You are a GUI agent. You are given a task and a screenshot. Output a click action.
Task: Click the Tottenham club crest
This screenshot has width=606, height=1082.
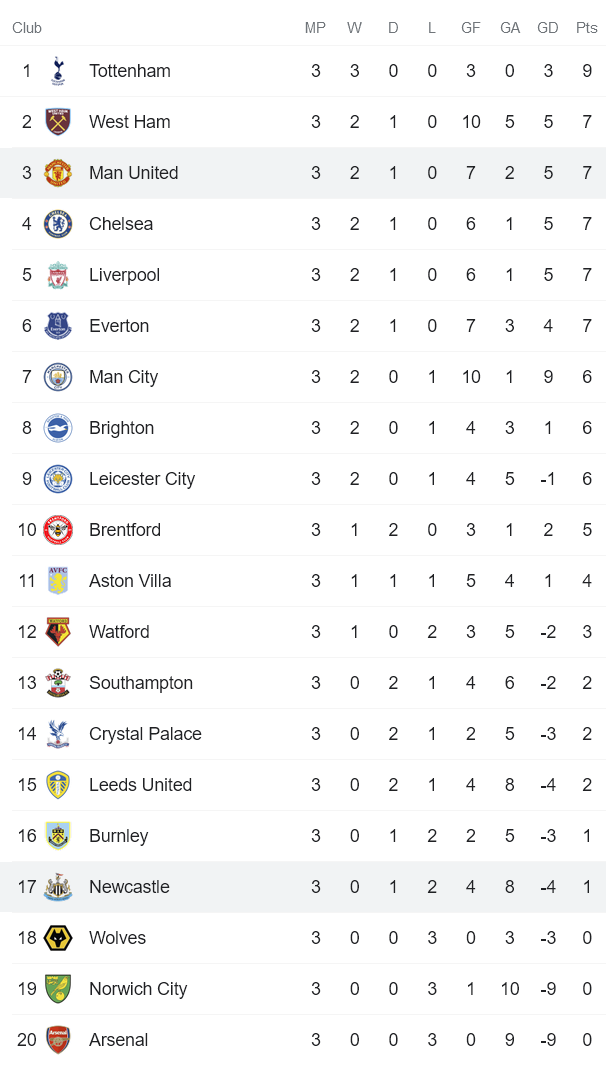pos(57,71)
